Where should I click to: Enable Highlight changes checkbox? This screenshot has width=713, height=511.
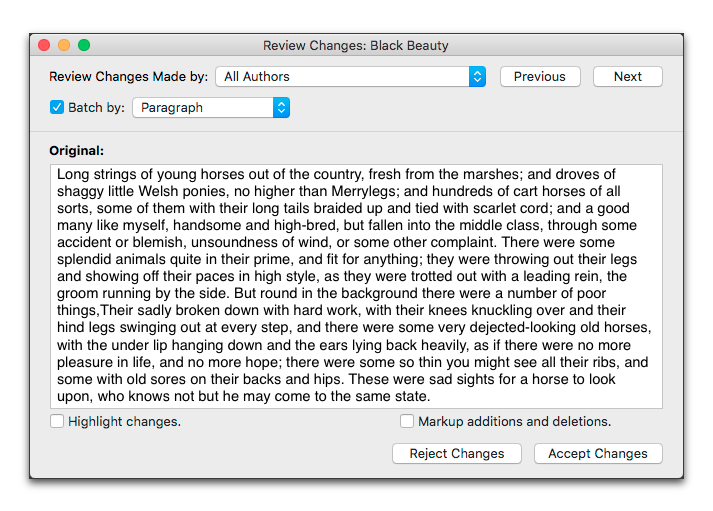pos(57,421)
